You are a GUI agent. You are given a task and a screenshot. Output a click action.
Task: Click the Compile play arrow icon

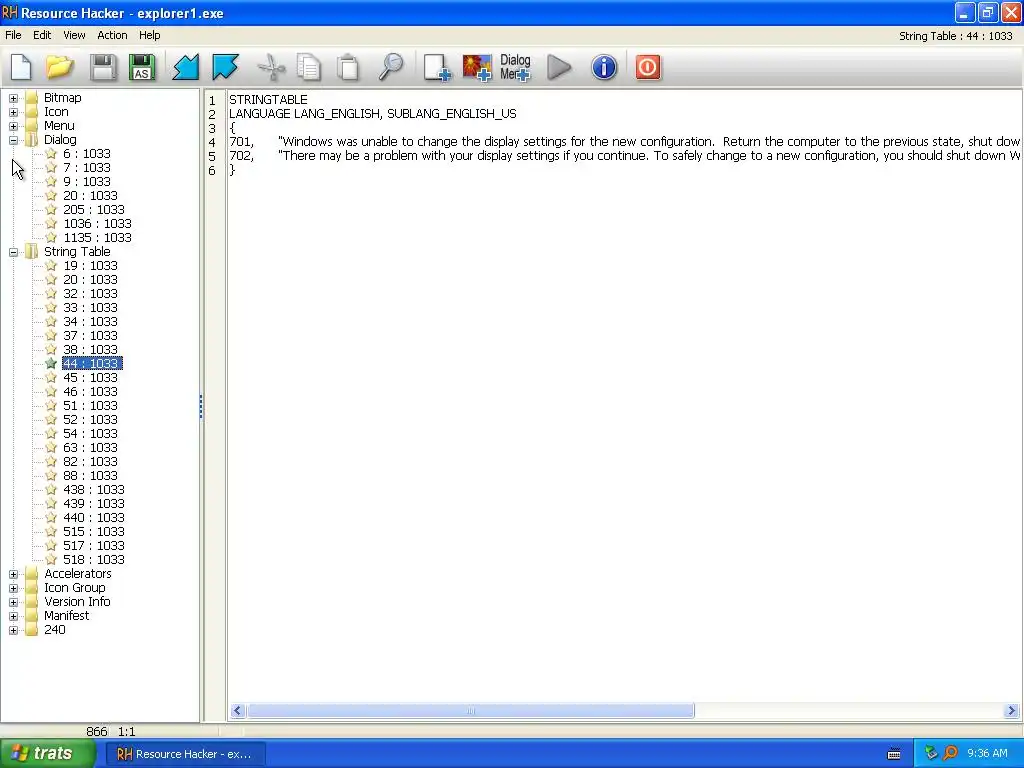click(x=559, y=67)
